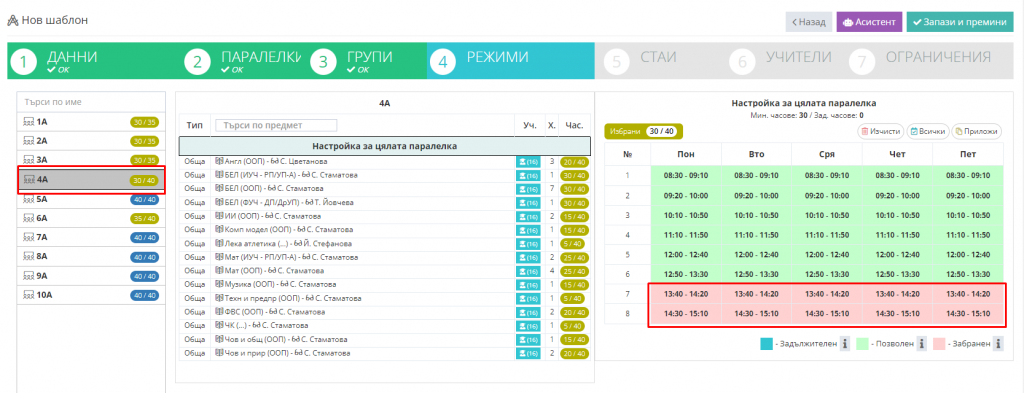This screenshot has width=1024, height=393.
Task: Toggle Friday slot 12:00 - 12:40
Action: pyautogui.click(x=968, y=255)
